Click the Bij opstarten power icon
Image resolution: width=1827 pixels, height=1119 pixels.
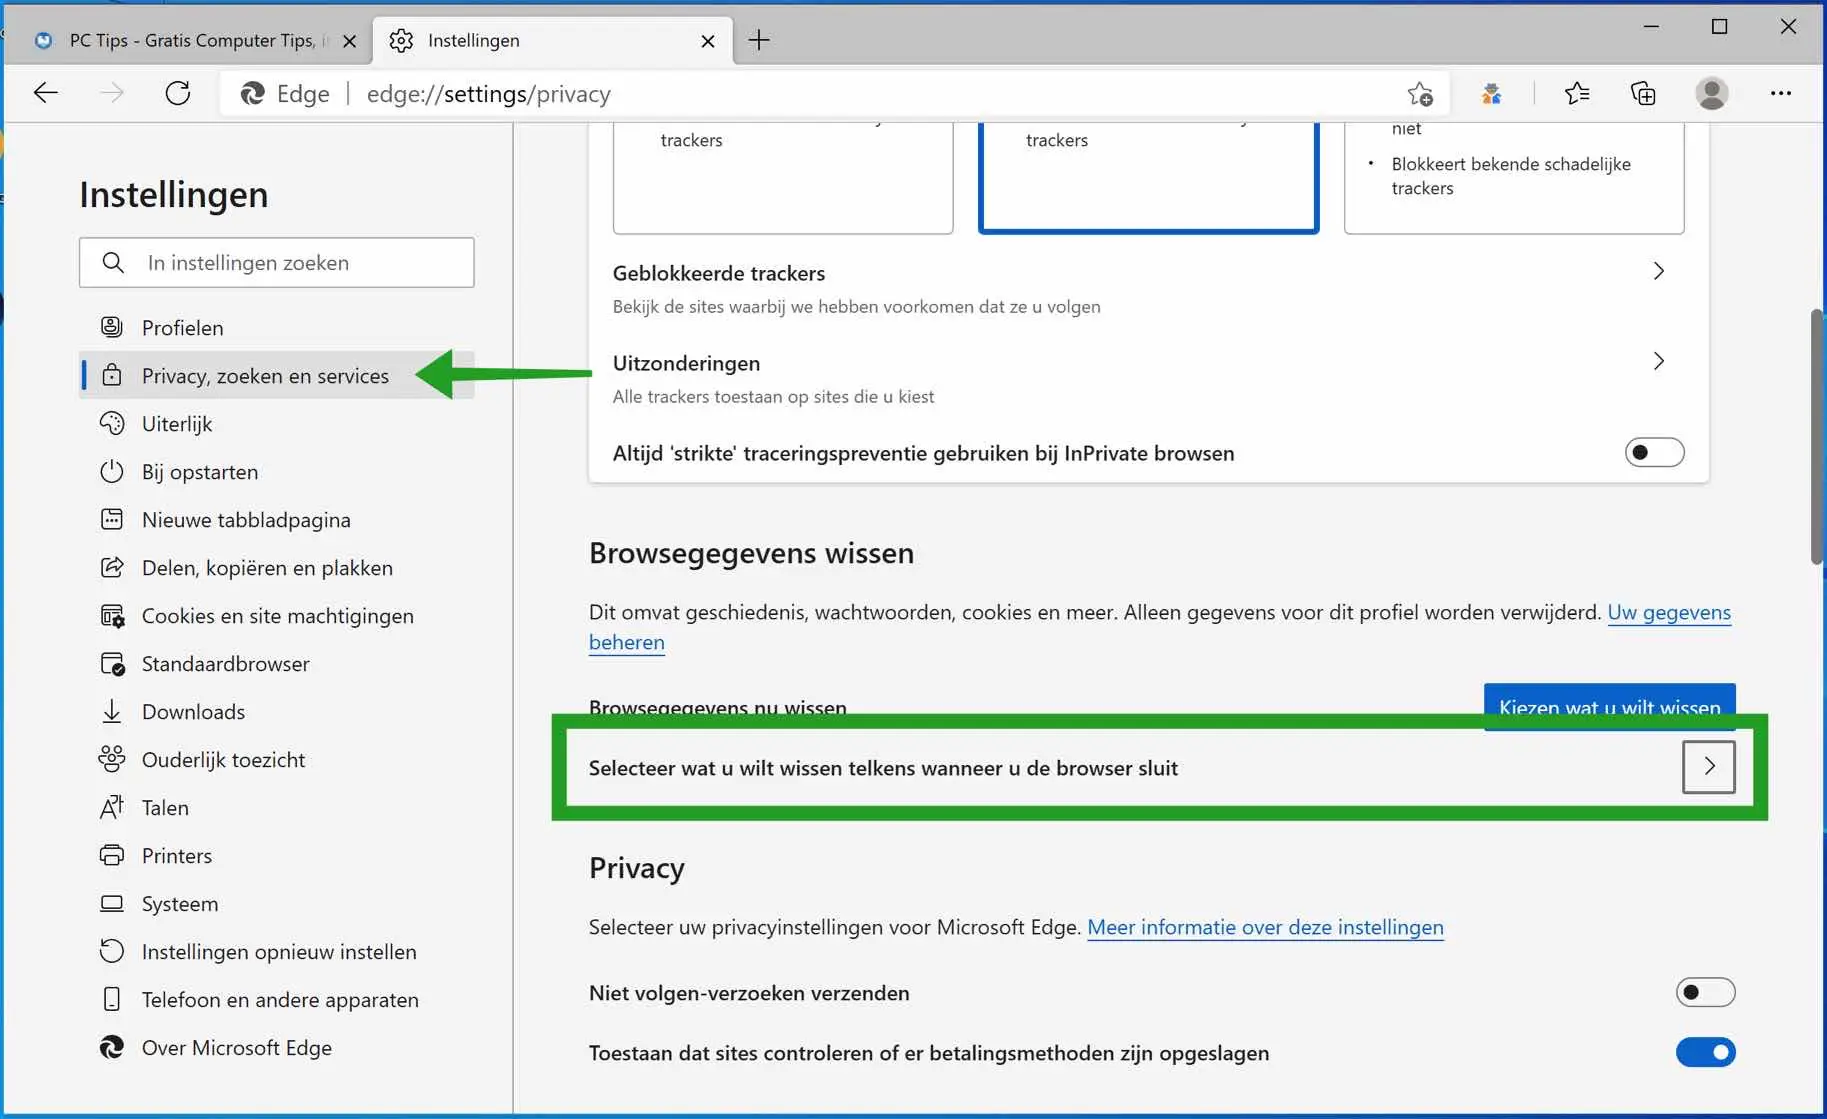112,471
